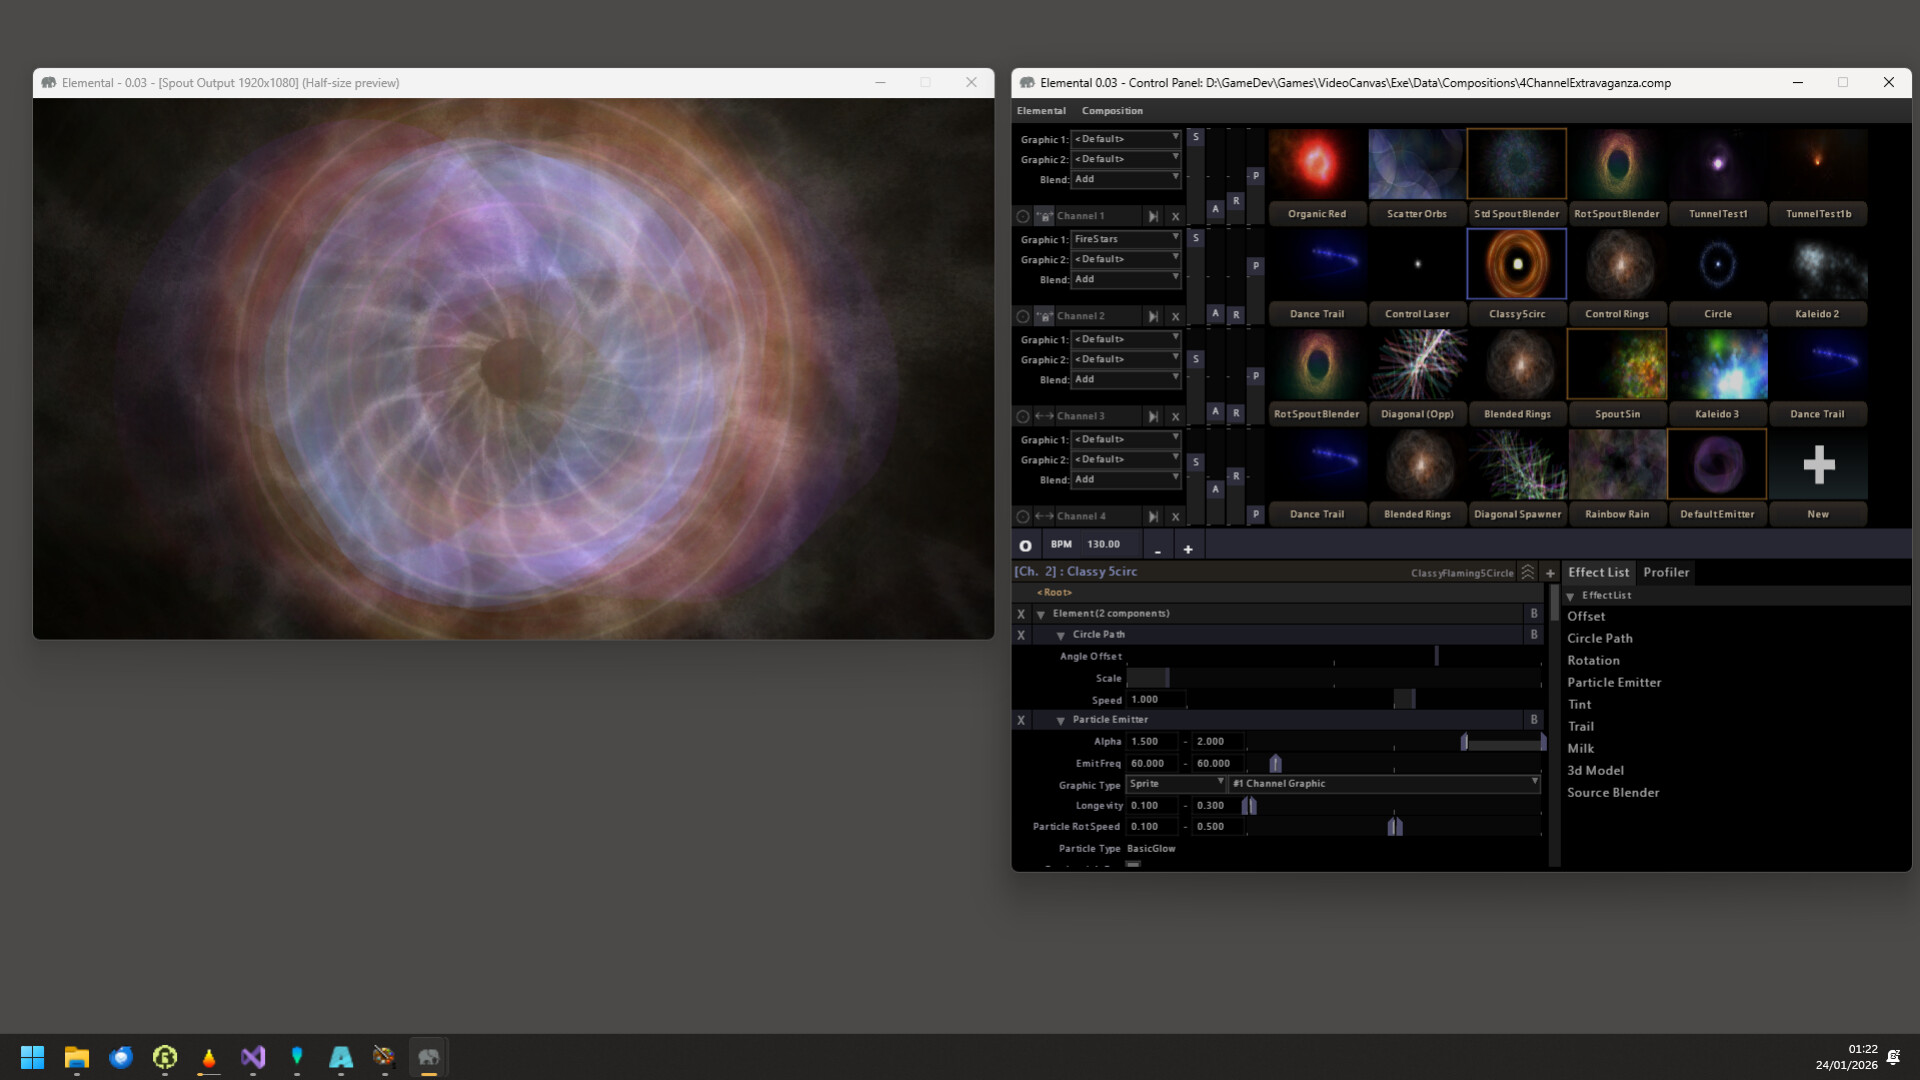Viewport: 1920px width, 1080px height.
Task: Select the Rainbow Rain preset thumbnail
Action: pyautogui.click(x=1617, y=463)
